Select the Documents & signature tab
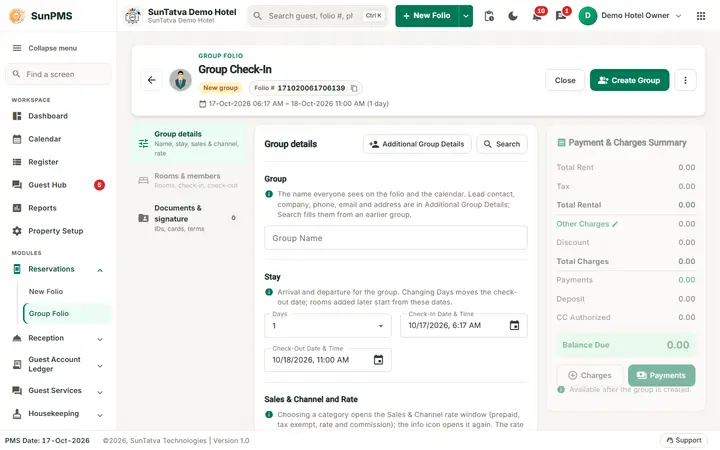The width and height of the screenshot is (720, 450). [x=188, y=218]
